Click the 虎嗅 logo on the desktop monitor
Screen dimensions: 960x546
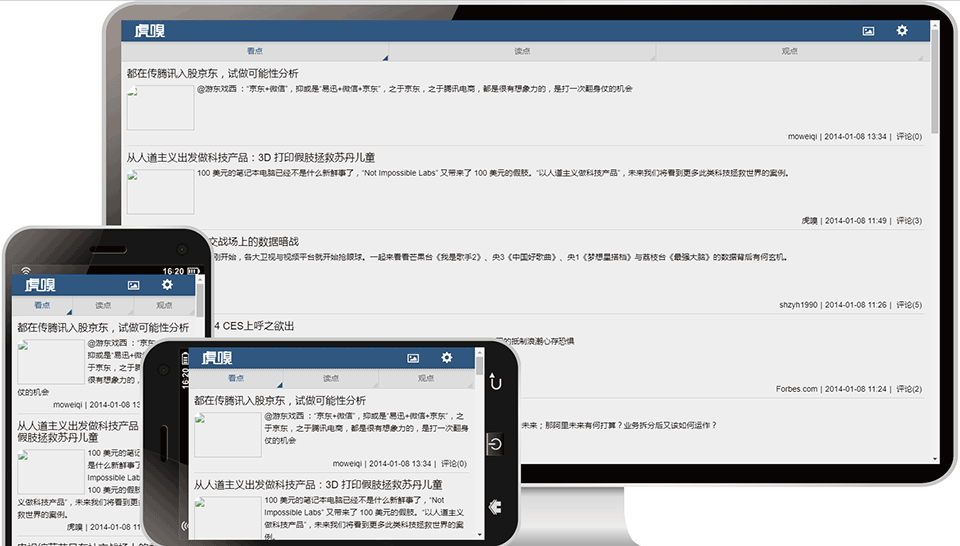[x=149, y=31]
